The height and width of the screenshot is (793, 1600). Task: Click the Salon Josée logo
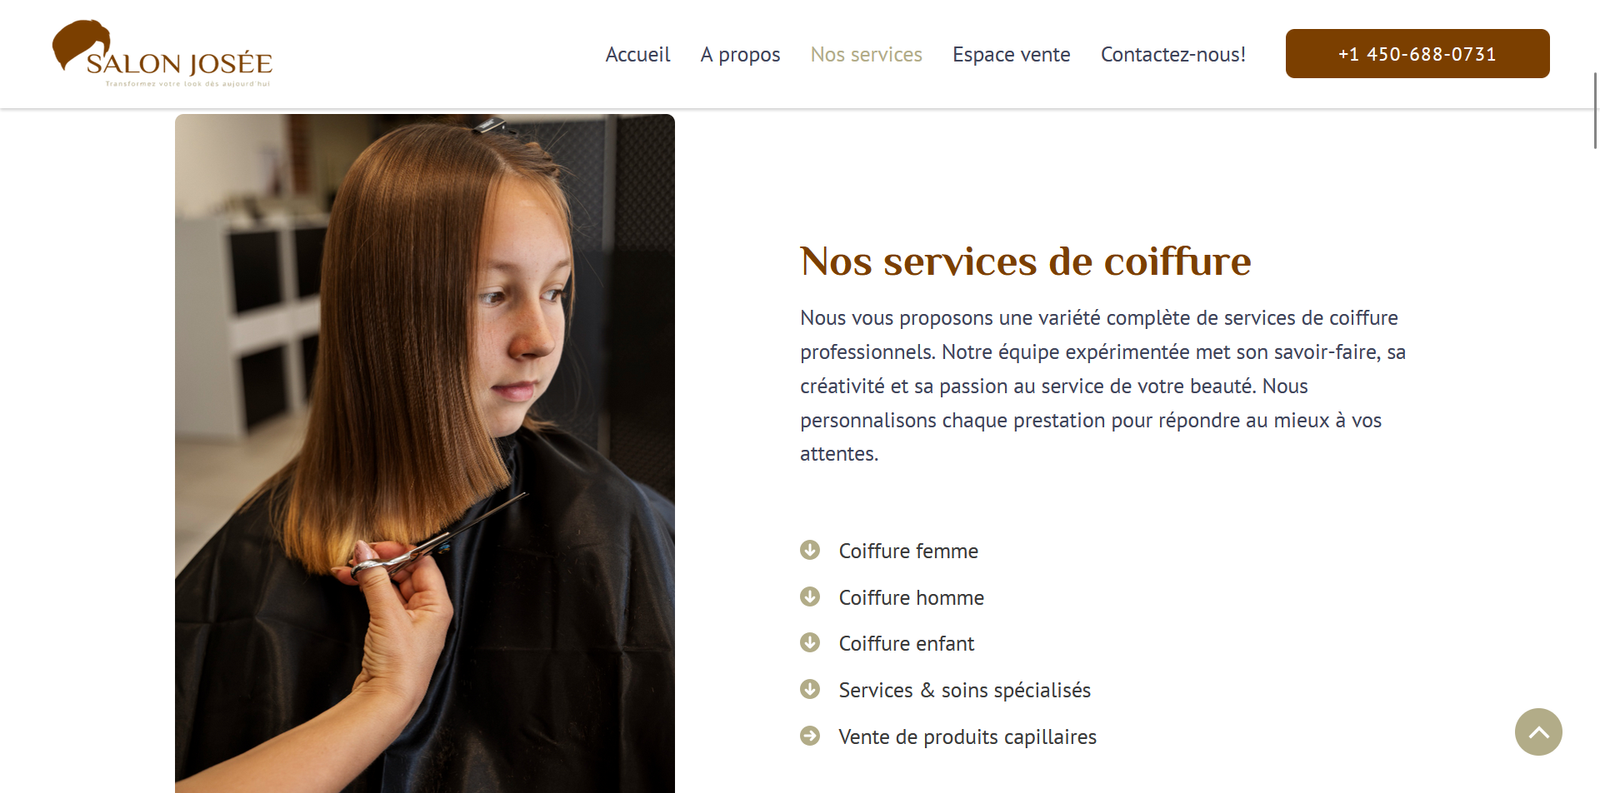162,54
